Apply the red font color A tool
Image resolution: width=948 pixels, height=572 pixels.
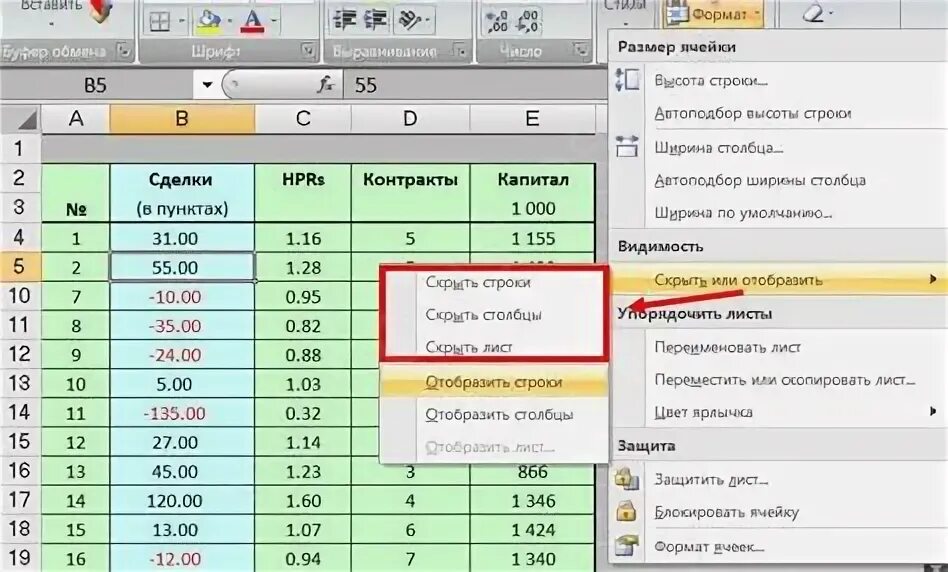pyautogui.click(x=252, y=22)
